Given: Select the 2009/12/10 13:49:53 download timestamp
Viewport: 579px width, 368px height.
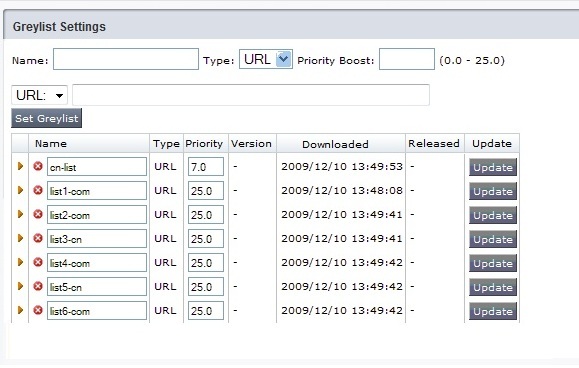Looking at the screenshot, I should (x=342, y=166).
